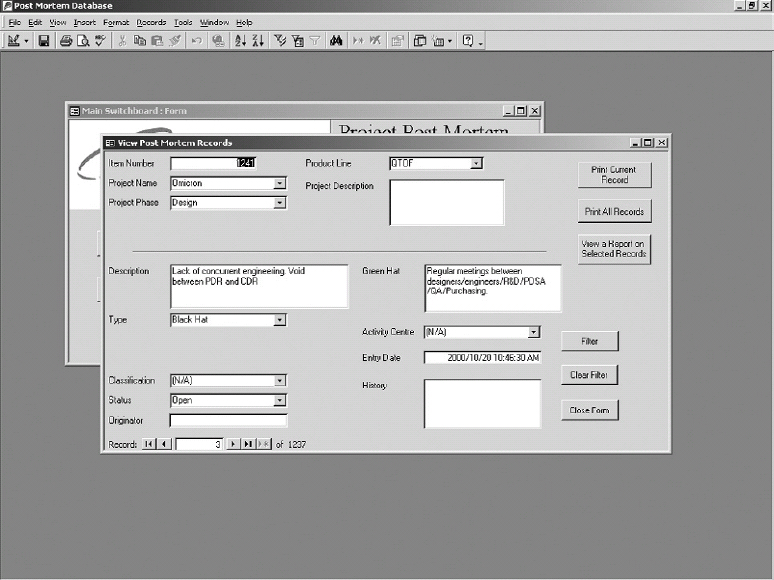The image size is (774, 580).
Task: Open Print Preview from the toolbar
Action: 83,41
